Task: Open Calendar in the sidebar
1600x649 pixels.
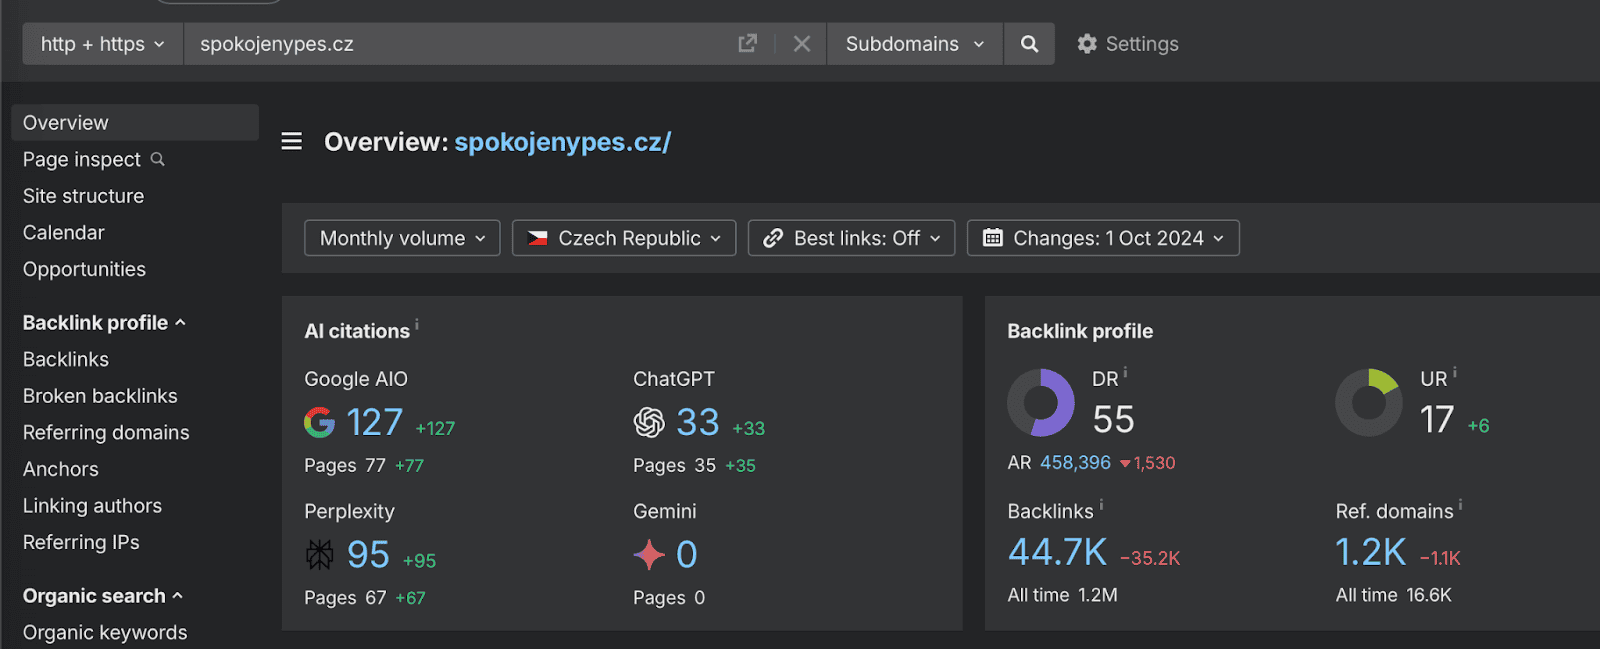Action: pos(64,233)
